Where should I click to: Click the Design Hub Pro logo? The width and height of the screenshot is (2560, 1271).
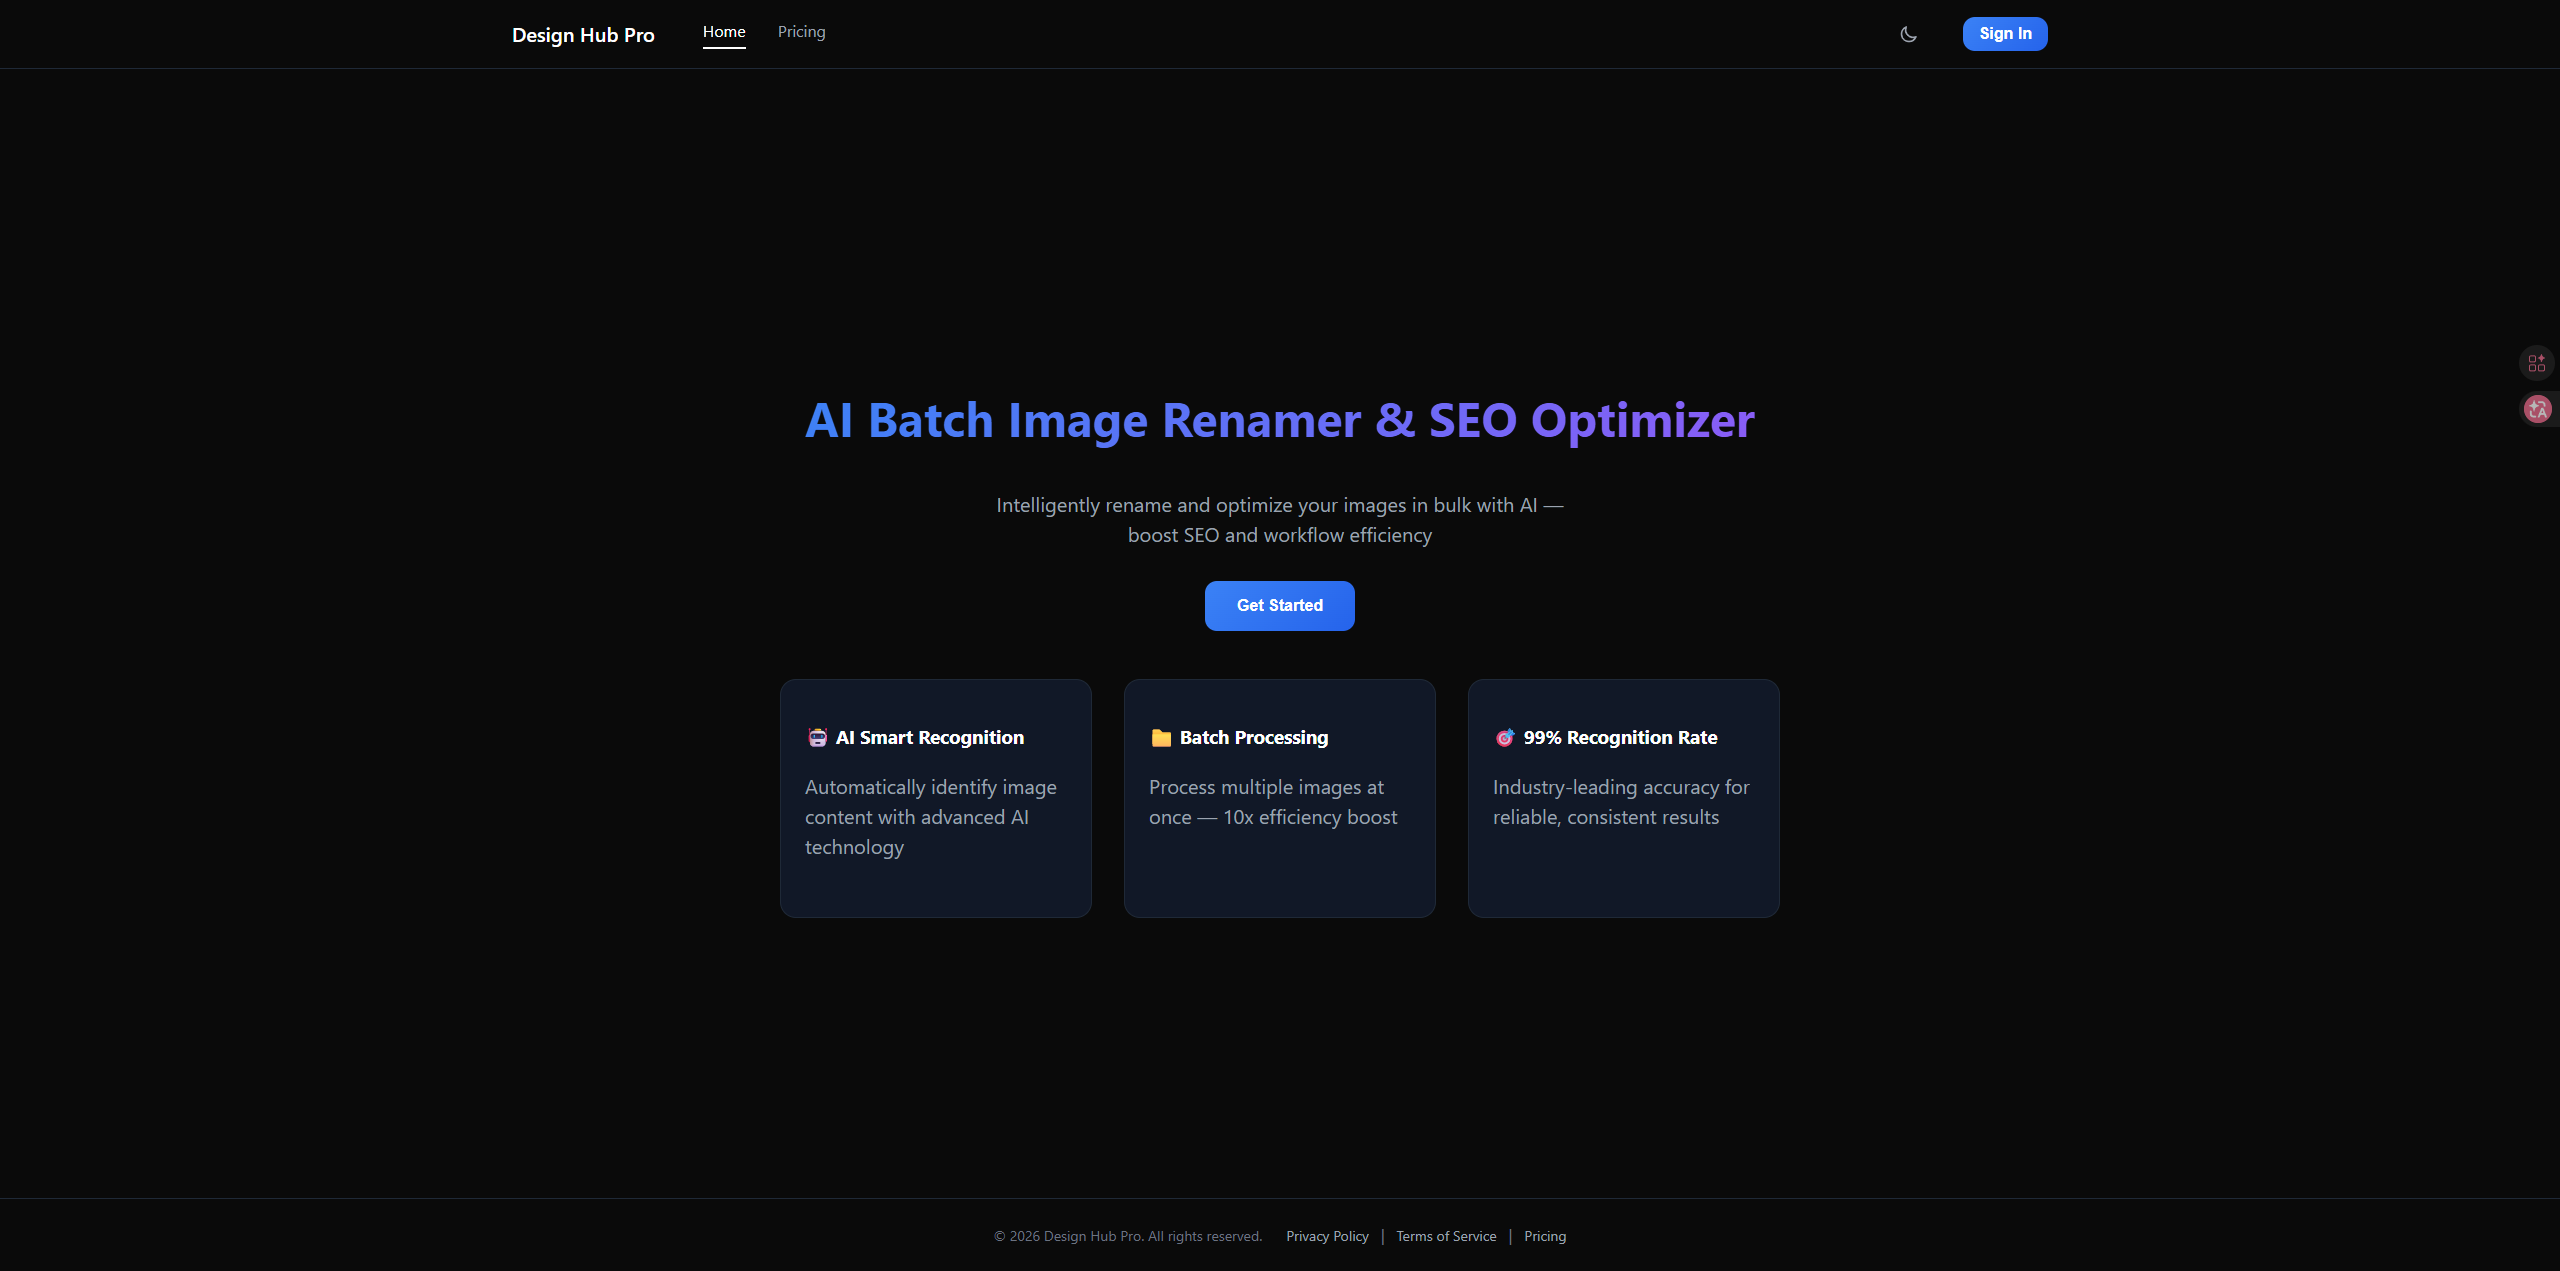pos(583,34)
